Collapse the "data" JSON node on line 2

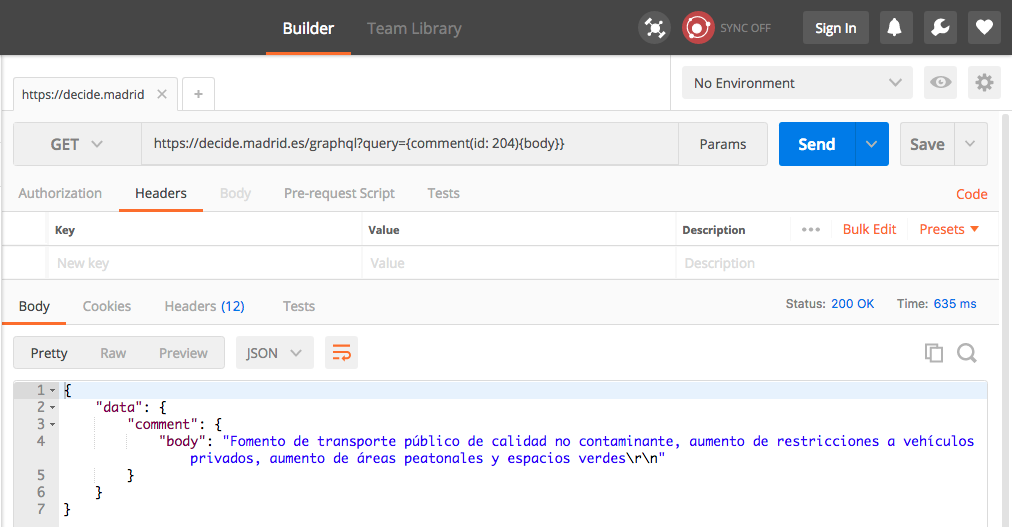point(52,408)
